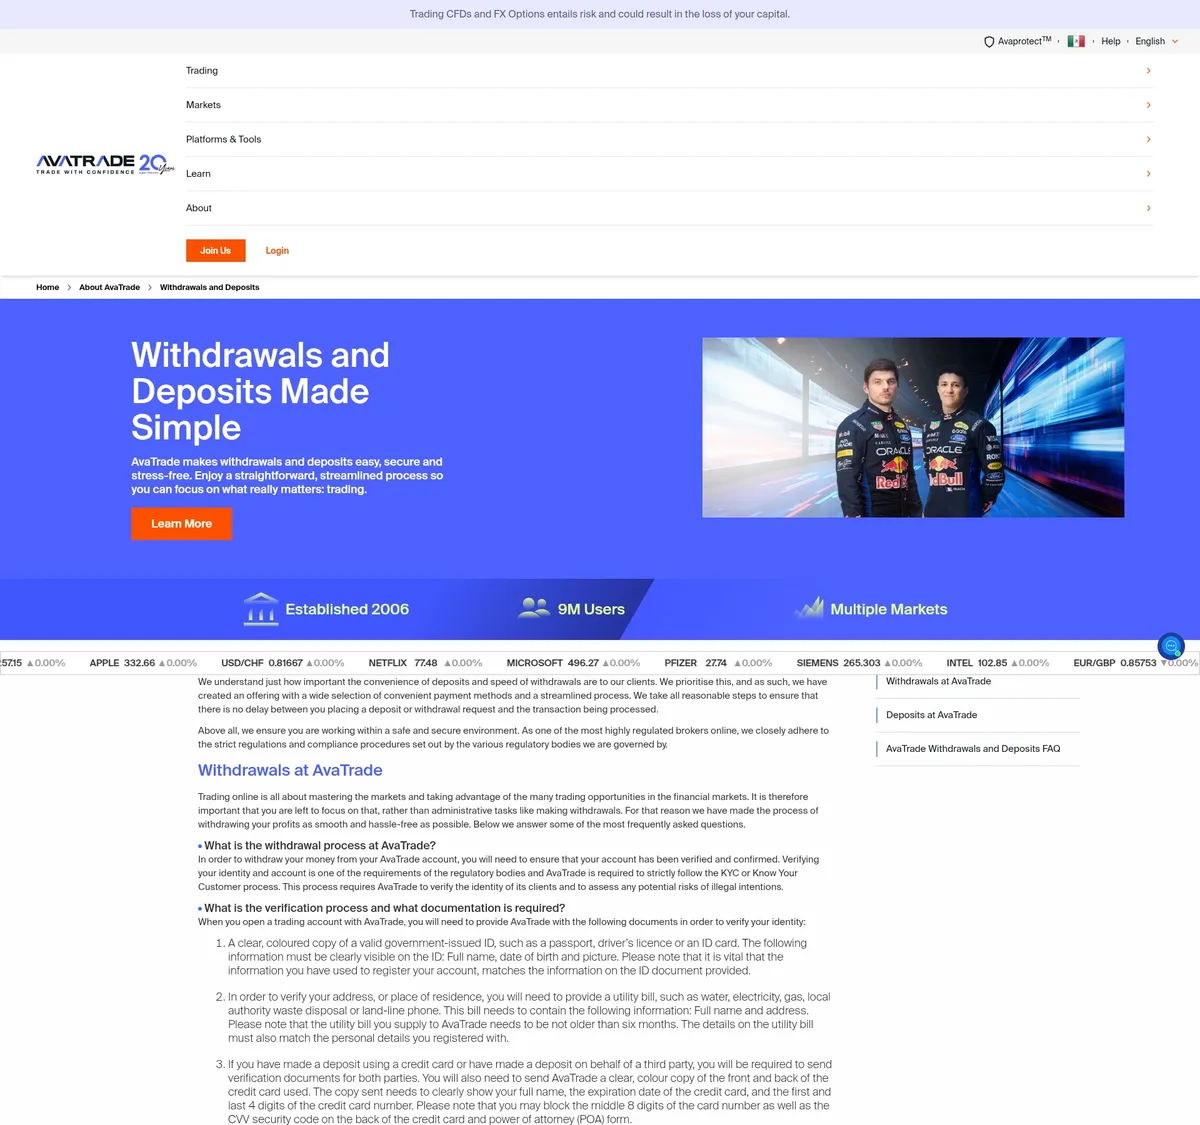This screenshot has height=1125, width=1200.
Task: Jump to Withdrawals at AvaTrade sidebar link
Action: point(938,681)
